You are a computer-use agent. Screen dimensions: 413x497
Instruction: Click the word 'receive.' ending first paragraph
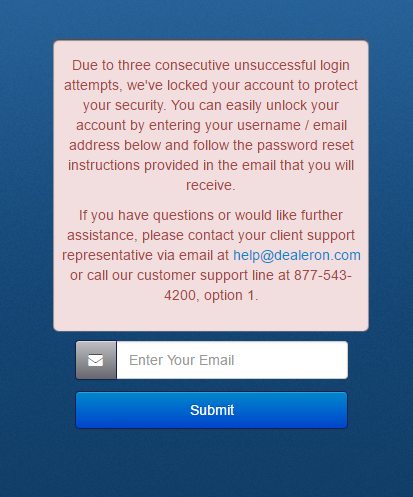pos(211,185)
